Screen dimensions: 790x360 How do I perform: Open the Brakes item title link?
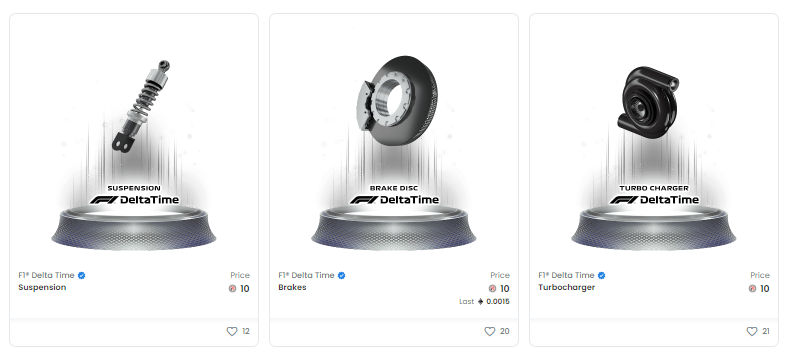coord(292,287)
